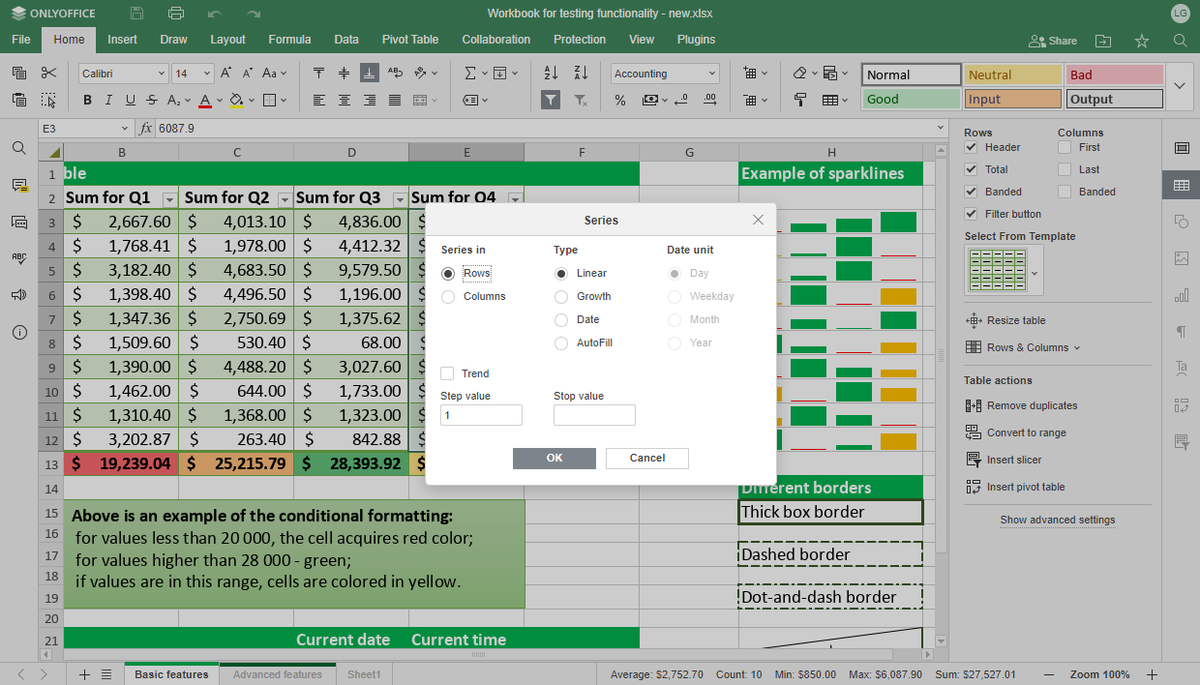Cut selection with the scissors icon
Image resolution: width=1200 pixels, height=685 pixels.
47,73
